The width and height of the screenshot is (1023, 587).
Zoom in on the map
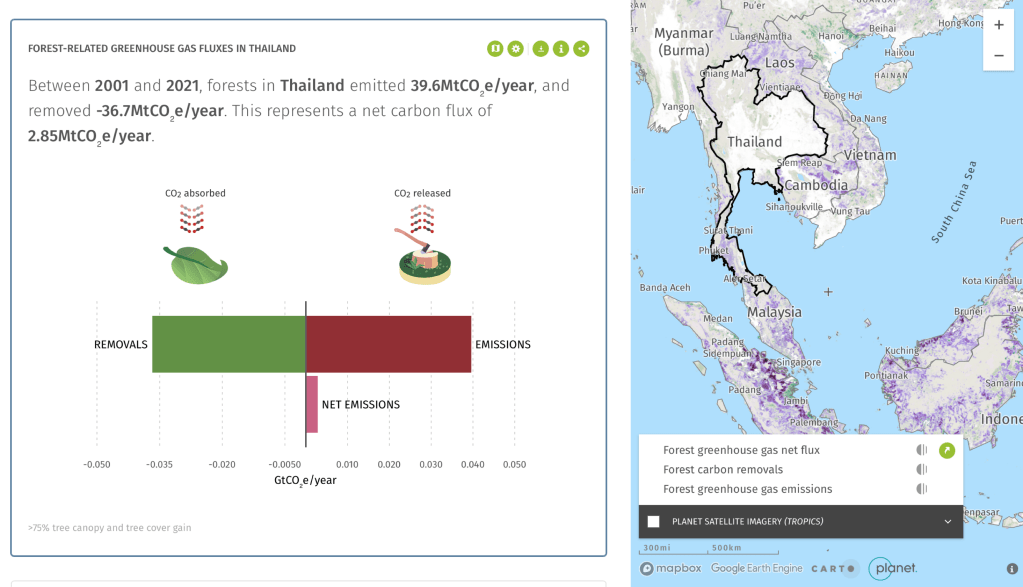998,25
